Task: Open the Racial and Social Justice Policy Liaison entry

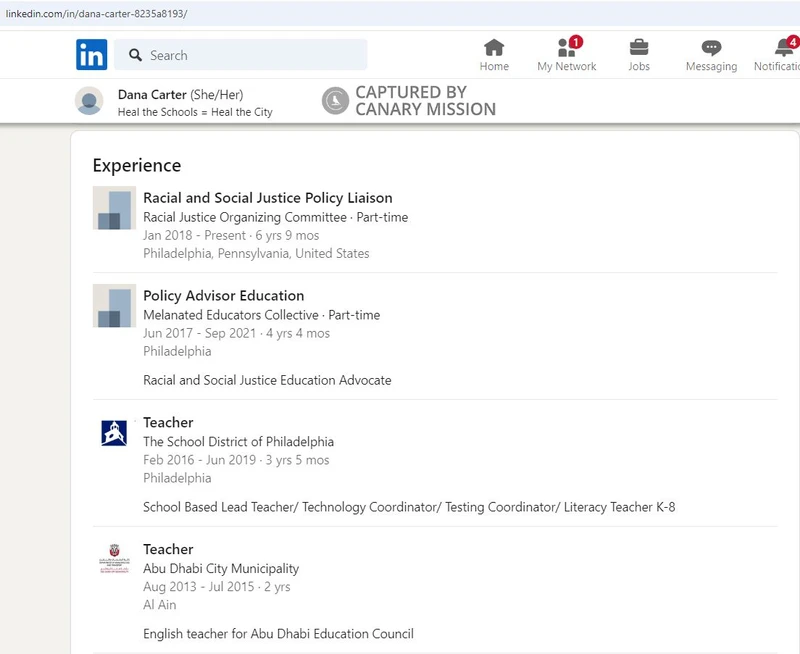Action: (267, 197)
